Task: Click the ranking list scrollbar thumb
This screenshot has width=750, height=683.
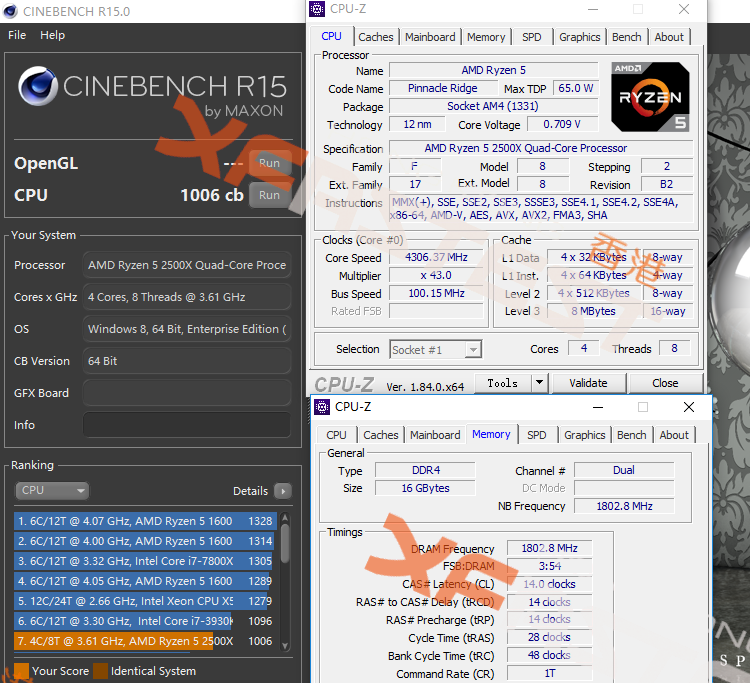Action: click(x=285, y=543)
